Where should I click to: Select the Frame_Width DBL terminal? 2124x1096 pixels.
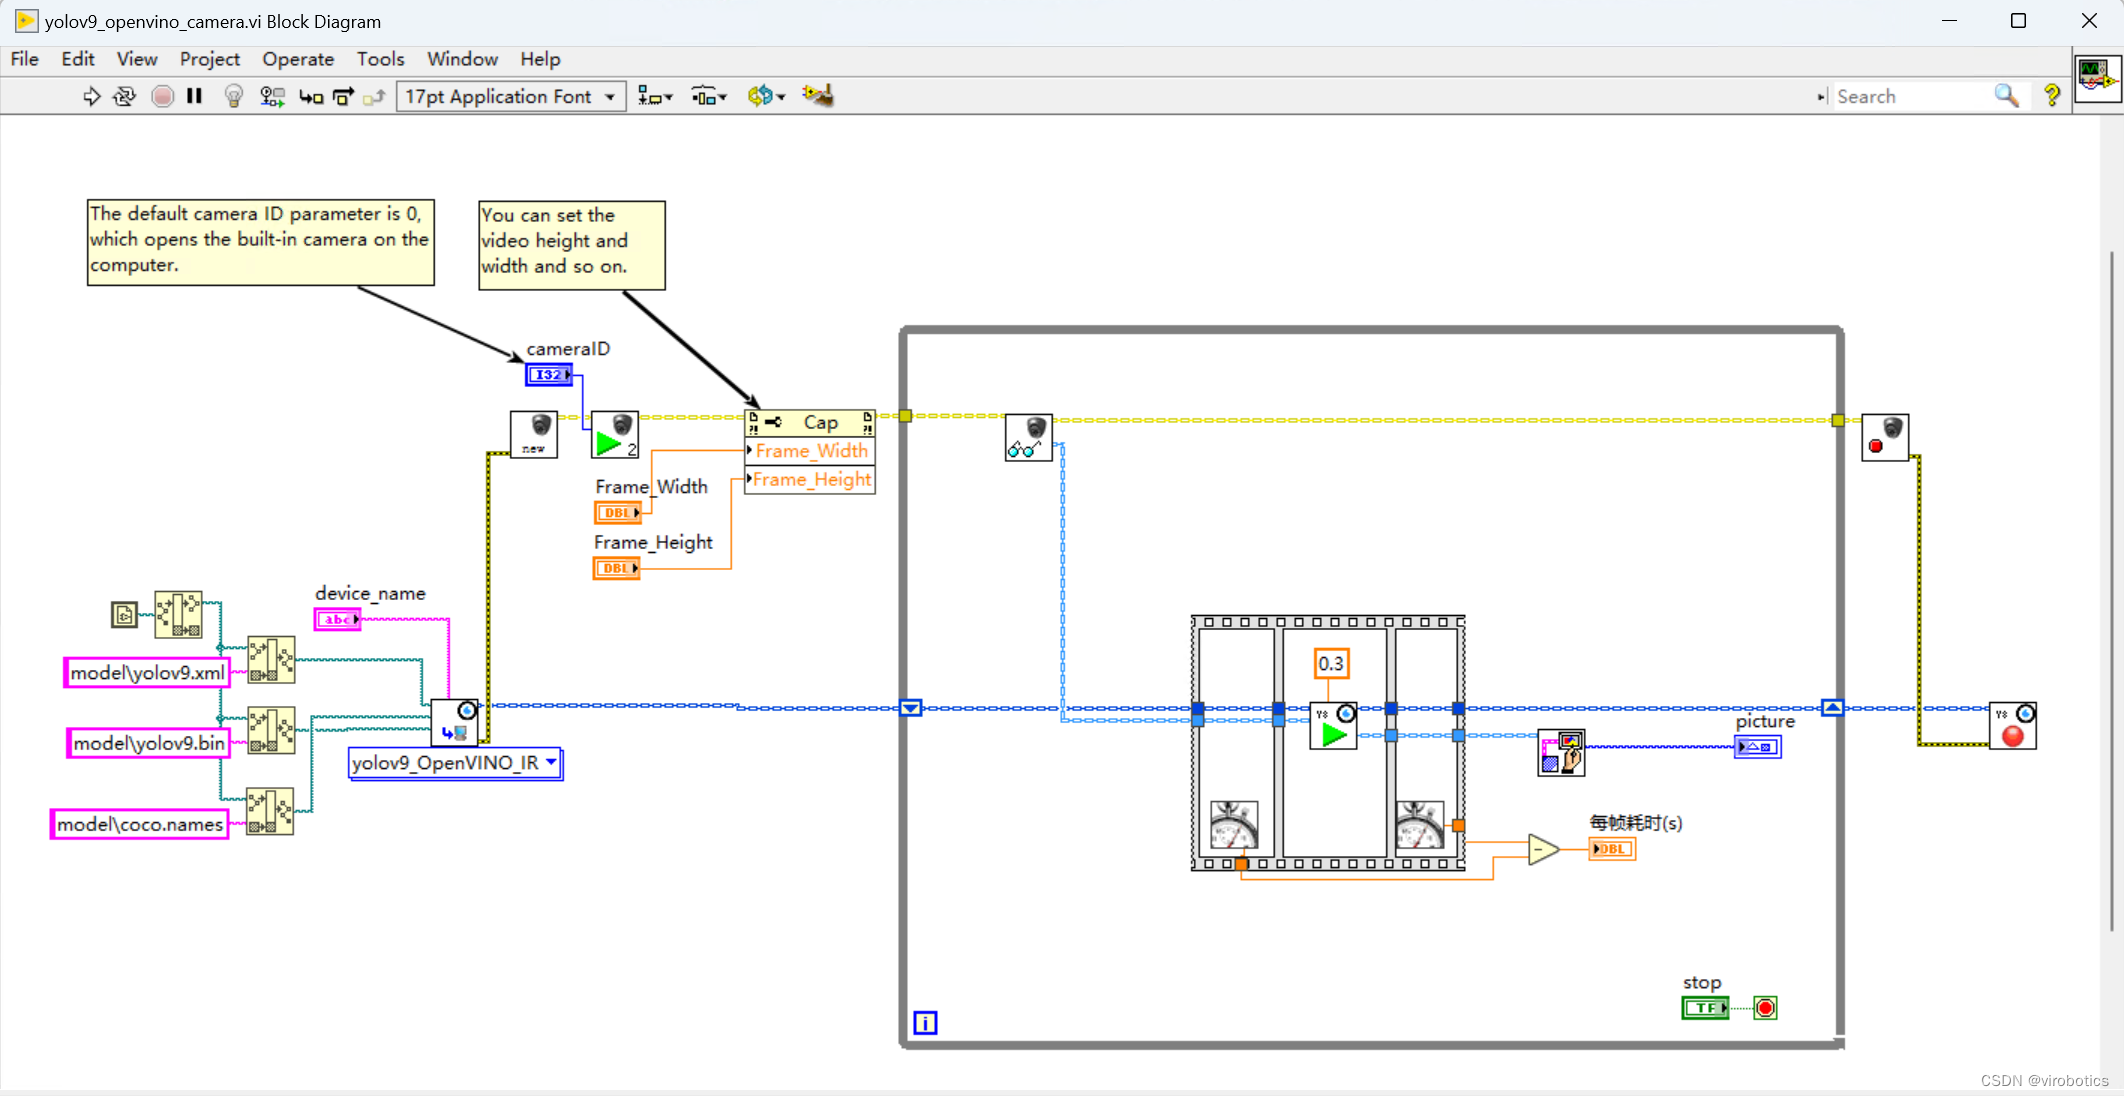pos(617,512)
